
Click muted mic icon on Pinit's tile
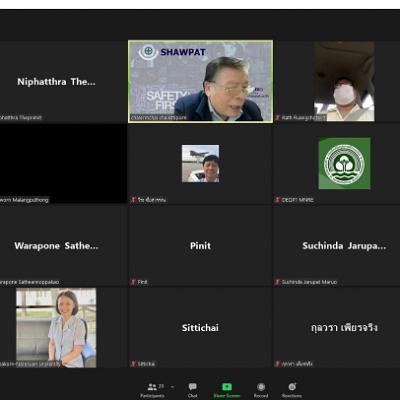pos(133,282)
